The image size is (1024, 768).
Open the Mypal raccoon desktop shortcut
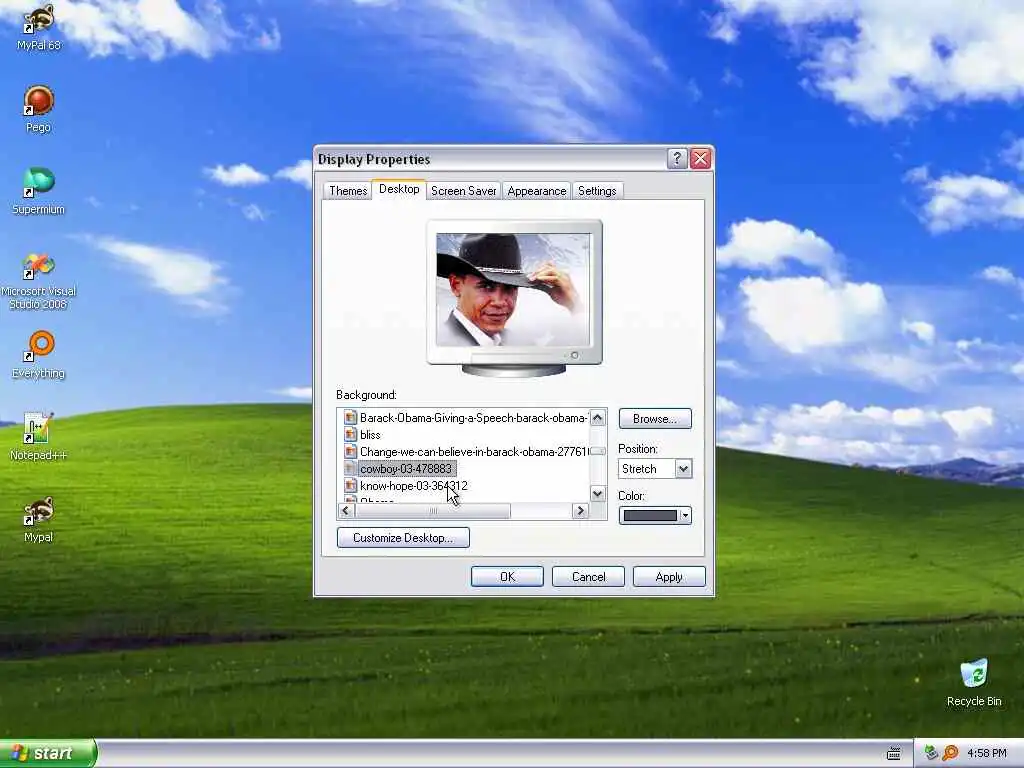[39, 520]
